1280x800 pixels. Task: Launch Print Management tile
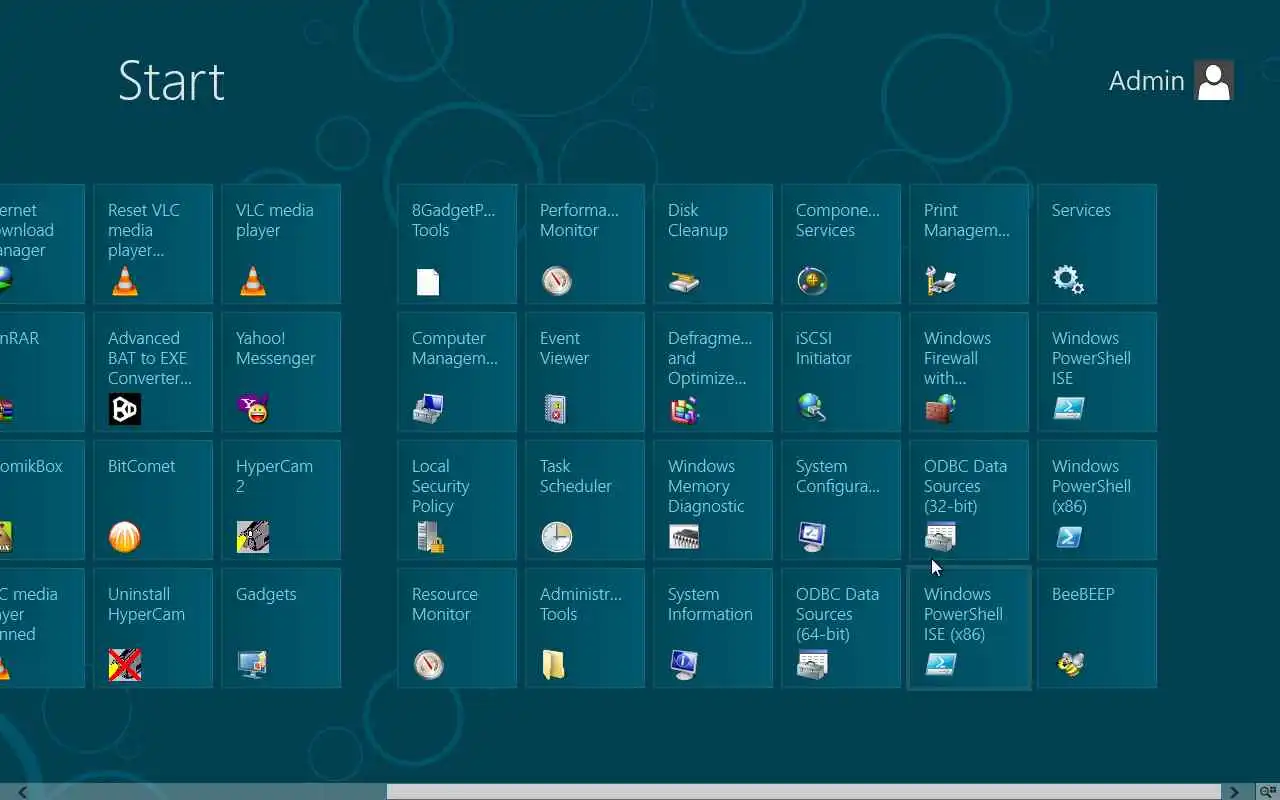point(969,244)
